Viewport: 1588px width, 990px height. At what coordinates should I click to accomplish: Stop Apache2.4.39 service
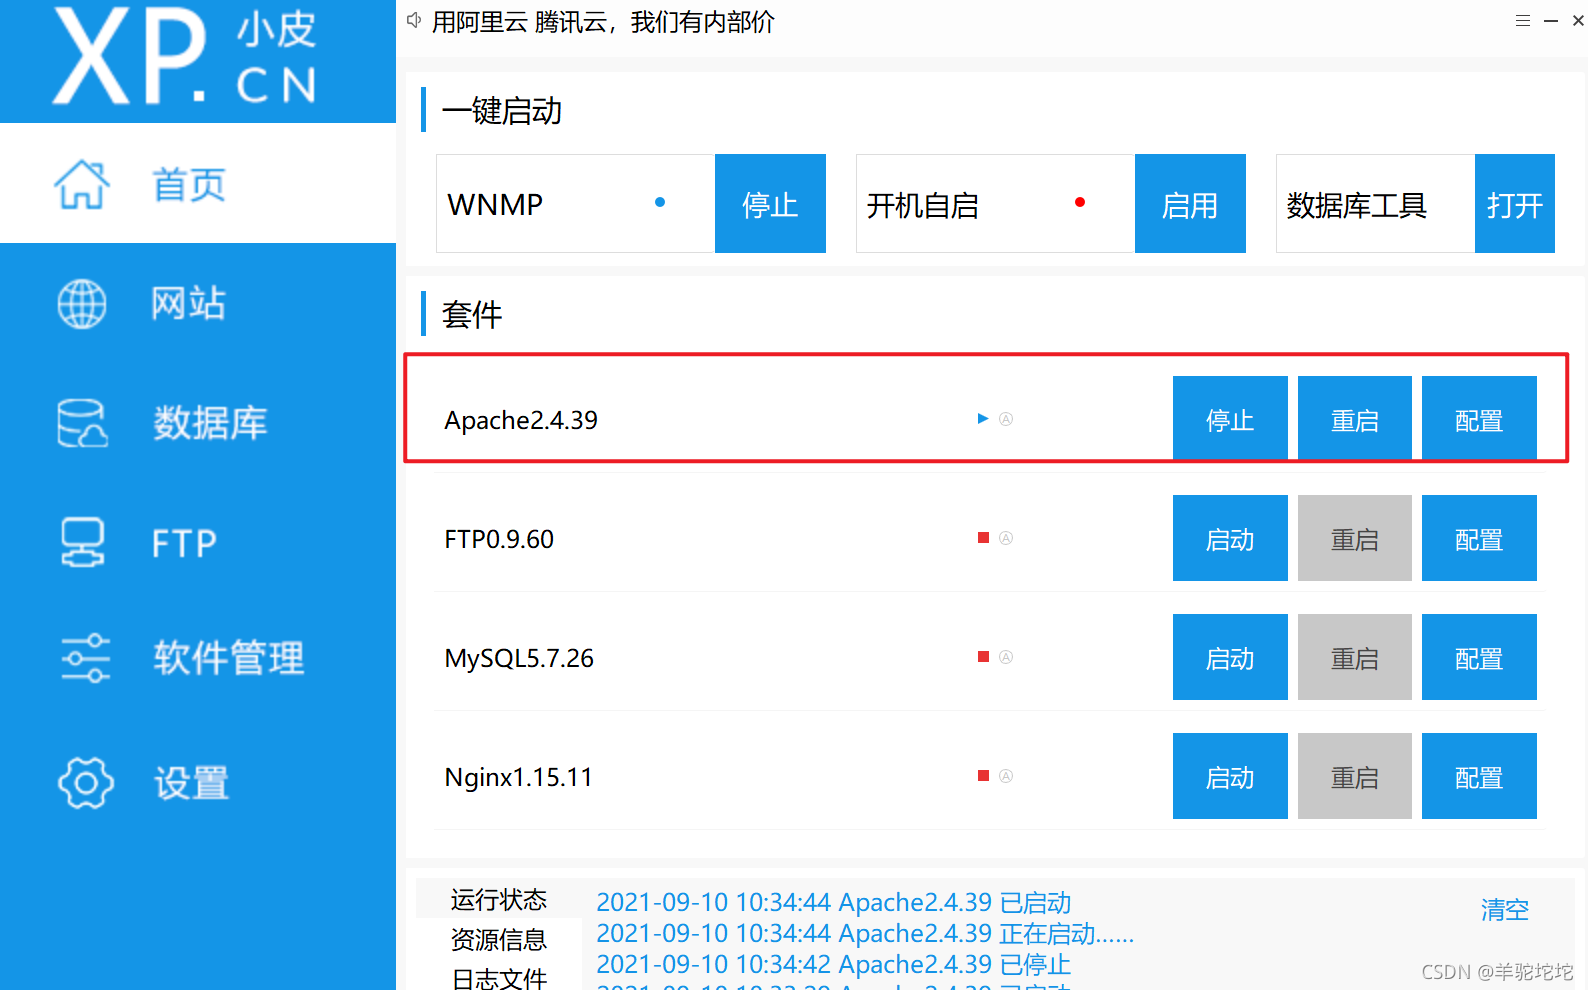coord(1230,419)
